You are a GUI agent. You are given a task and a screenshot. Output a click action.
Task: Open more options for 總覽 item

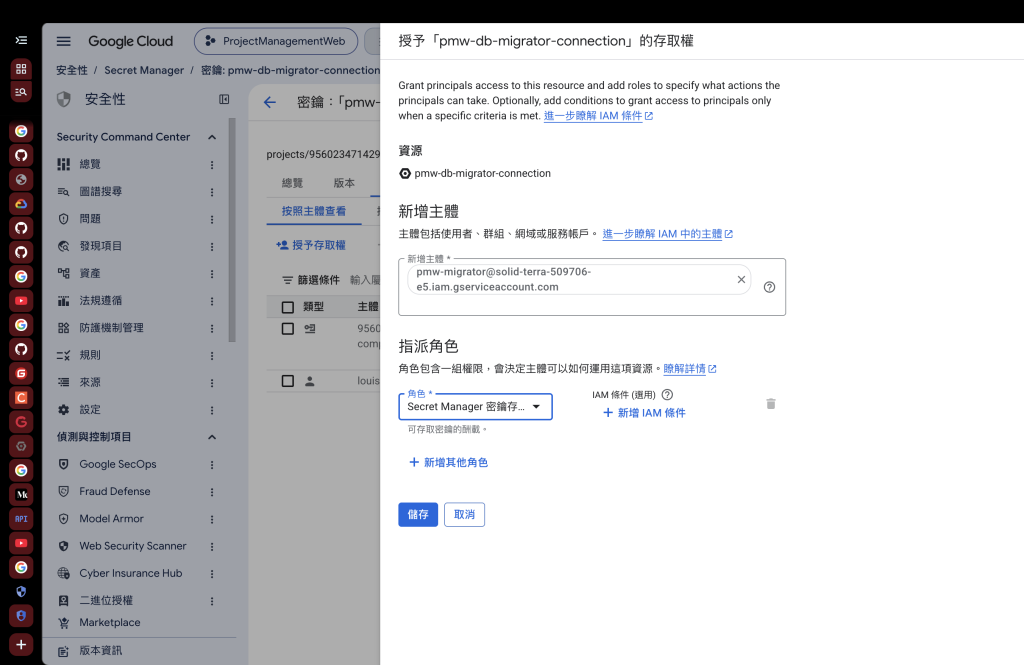[x=212, y=165]
